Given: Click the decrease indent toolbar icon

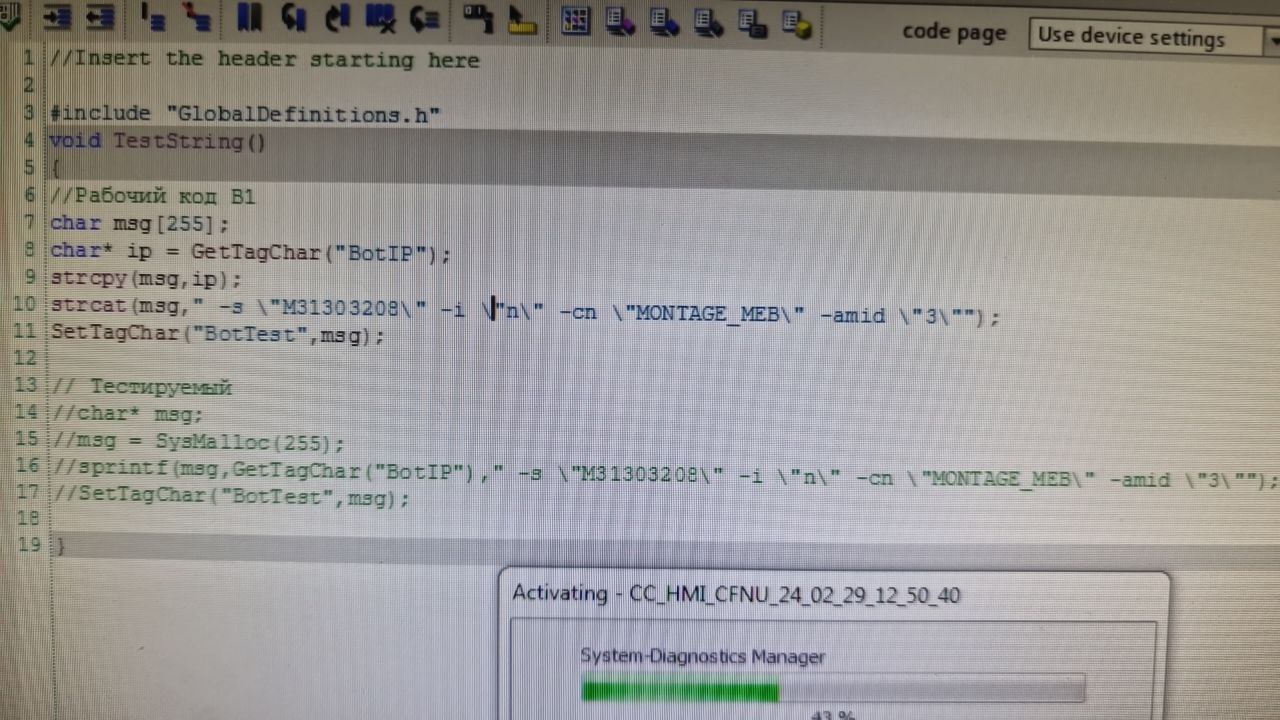Looking at the screenshot, I should pyautogui.click(x=100, y=18).
